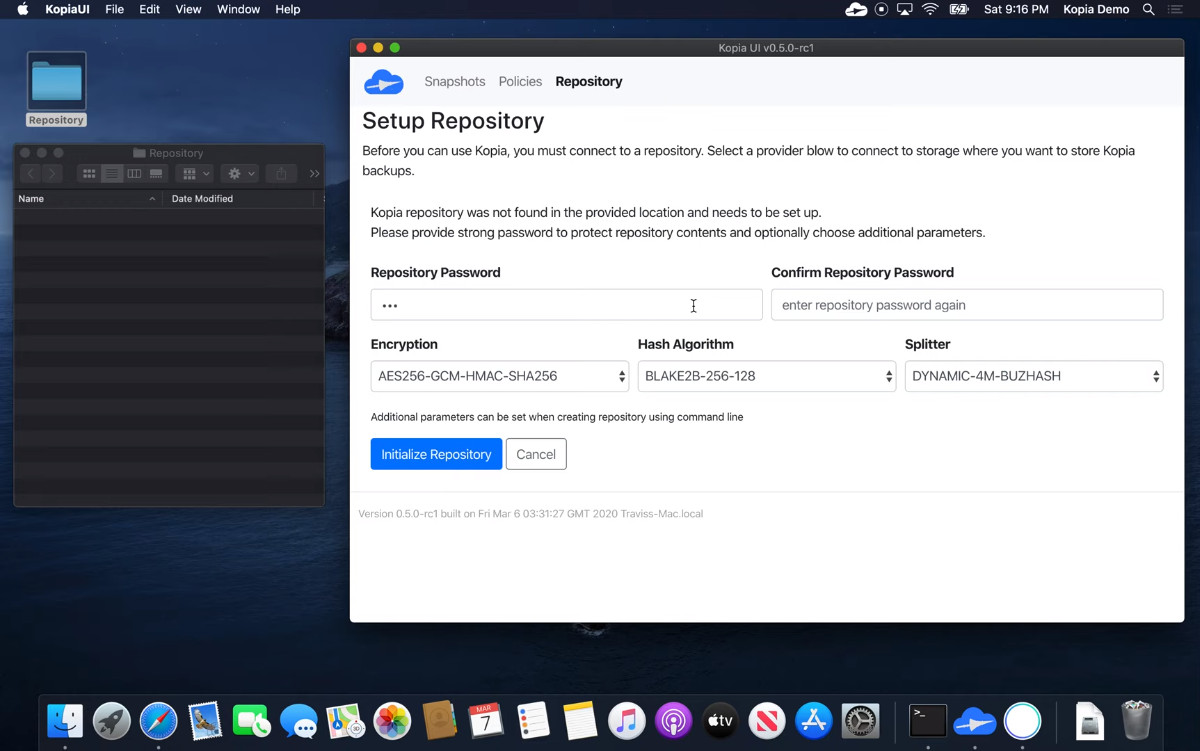
Task: Click the Kopia cloud icon in the menu bar
Action: pyautogui.click(x=856, y=9)
